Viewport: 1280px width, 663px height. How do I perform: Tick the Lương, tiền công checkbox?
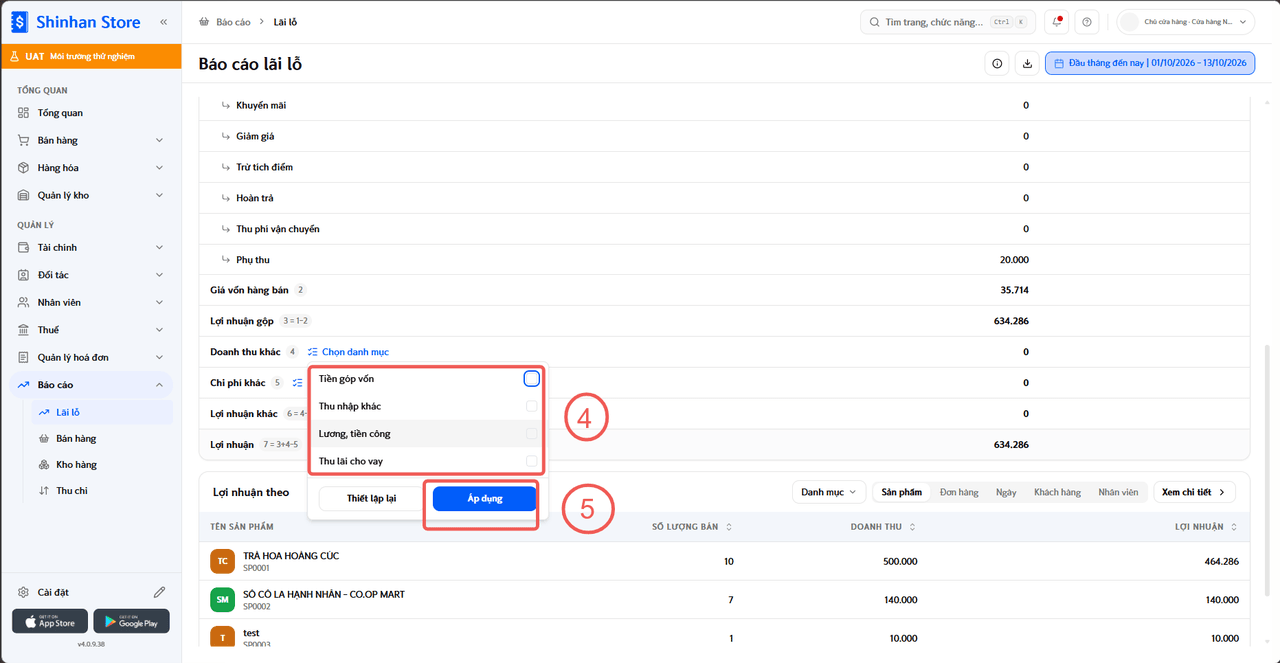pyautogui.click(x=531, y=434)
